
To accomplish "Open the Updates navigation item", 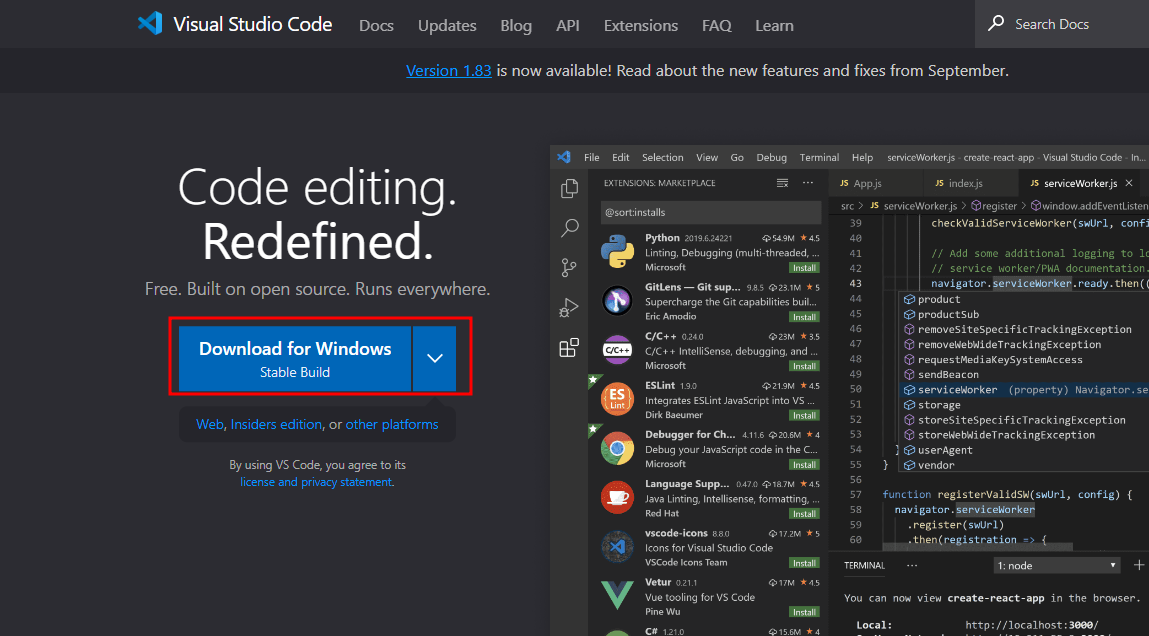I will coord(447,26).
